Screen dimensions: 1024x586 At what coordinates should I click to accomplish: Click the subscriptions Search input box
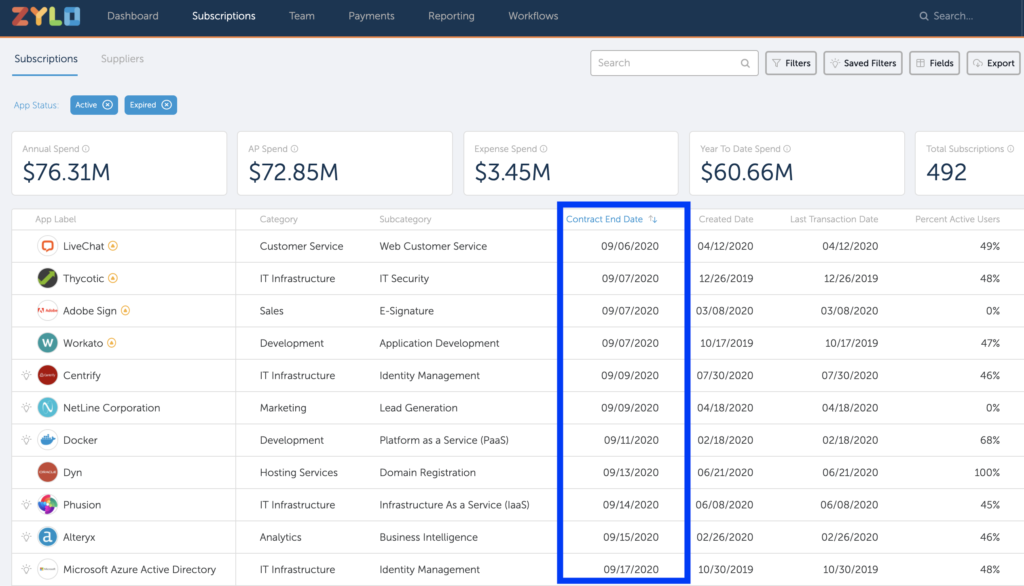tap(674, 63)
